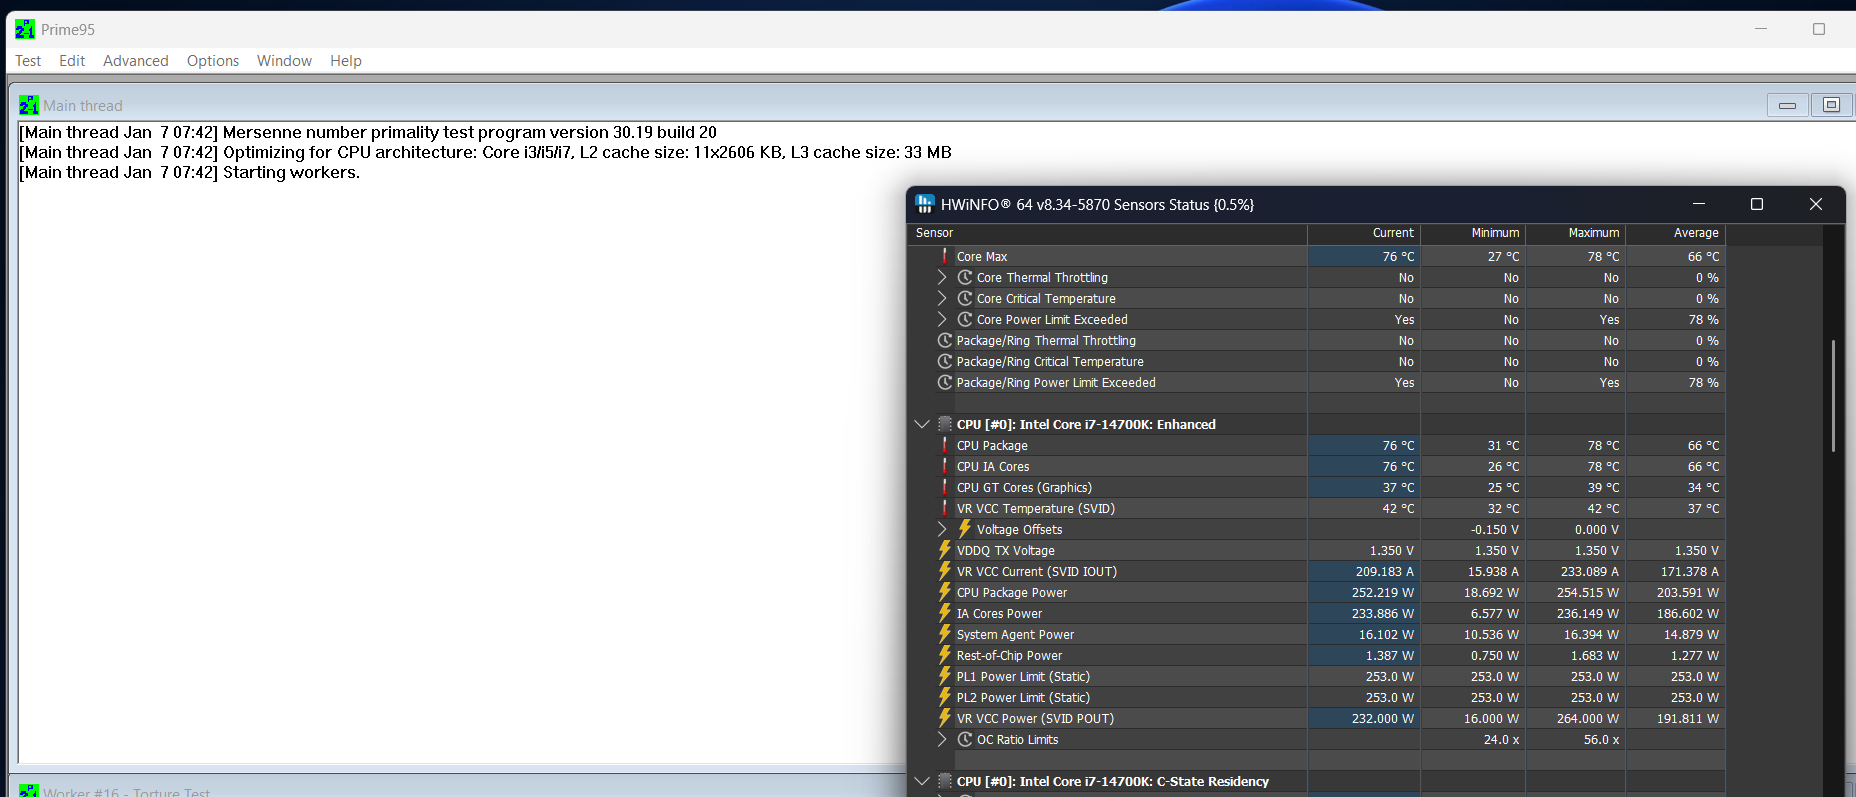Image resolution: width=1856 pixels, height=797 pixels.
Task: Click the chip icon beside CPU [#0] Enhanced header
Action: pyautogui.click(x=945, y=424)
